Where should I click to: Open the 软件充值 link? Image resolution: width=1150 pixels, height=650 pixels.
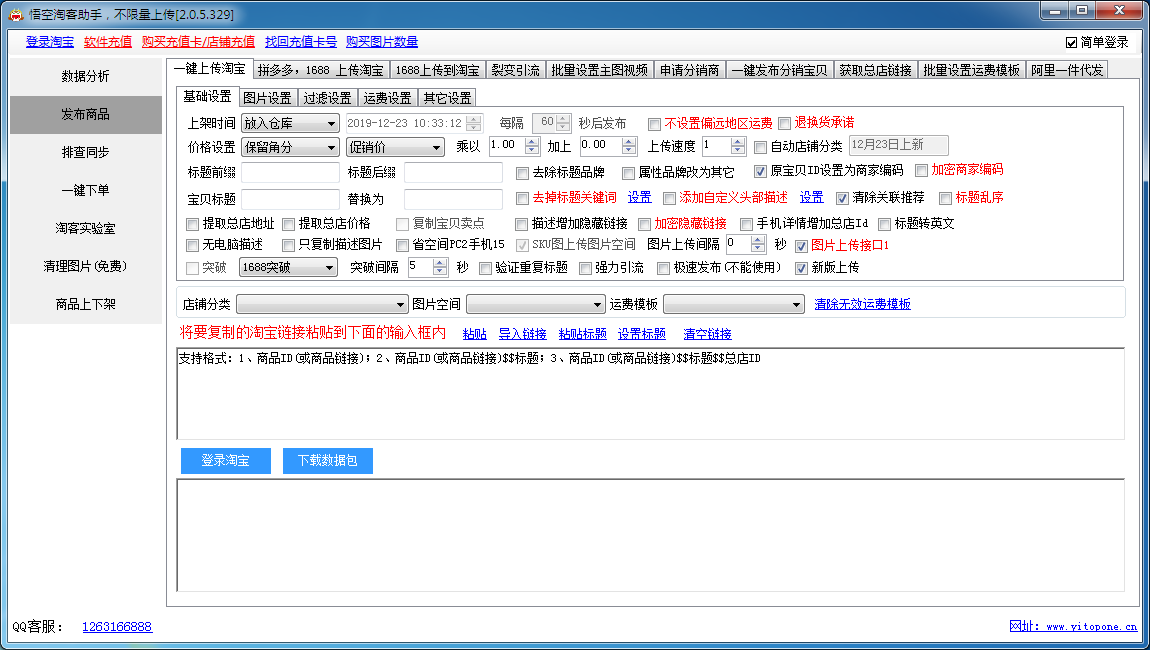click(108, 42)
